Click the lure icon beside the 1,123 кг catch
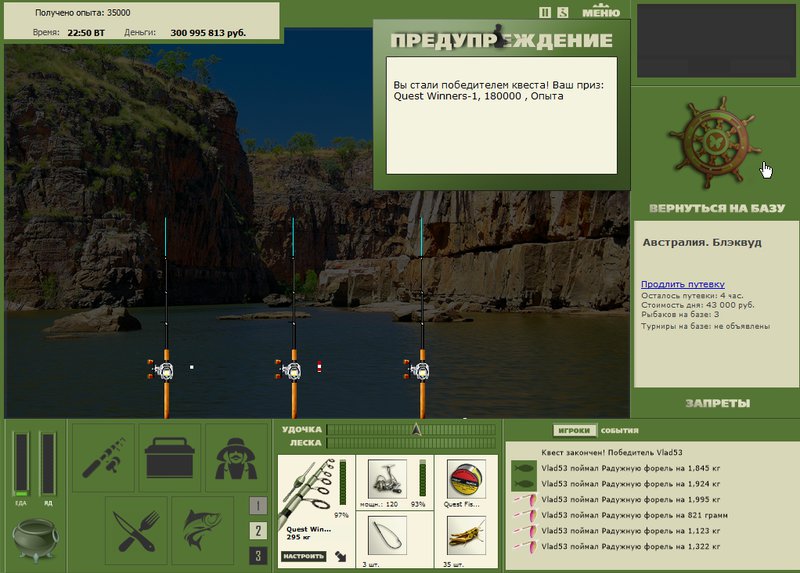The height and width of the screenshot is (573, 800). point(524,531)
